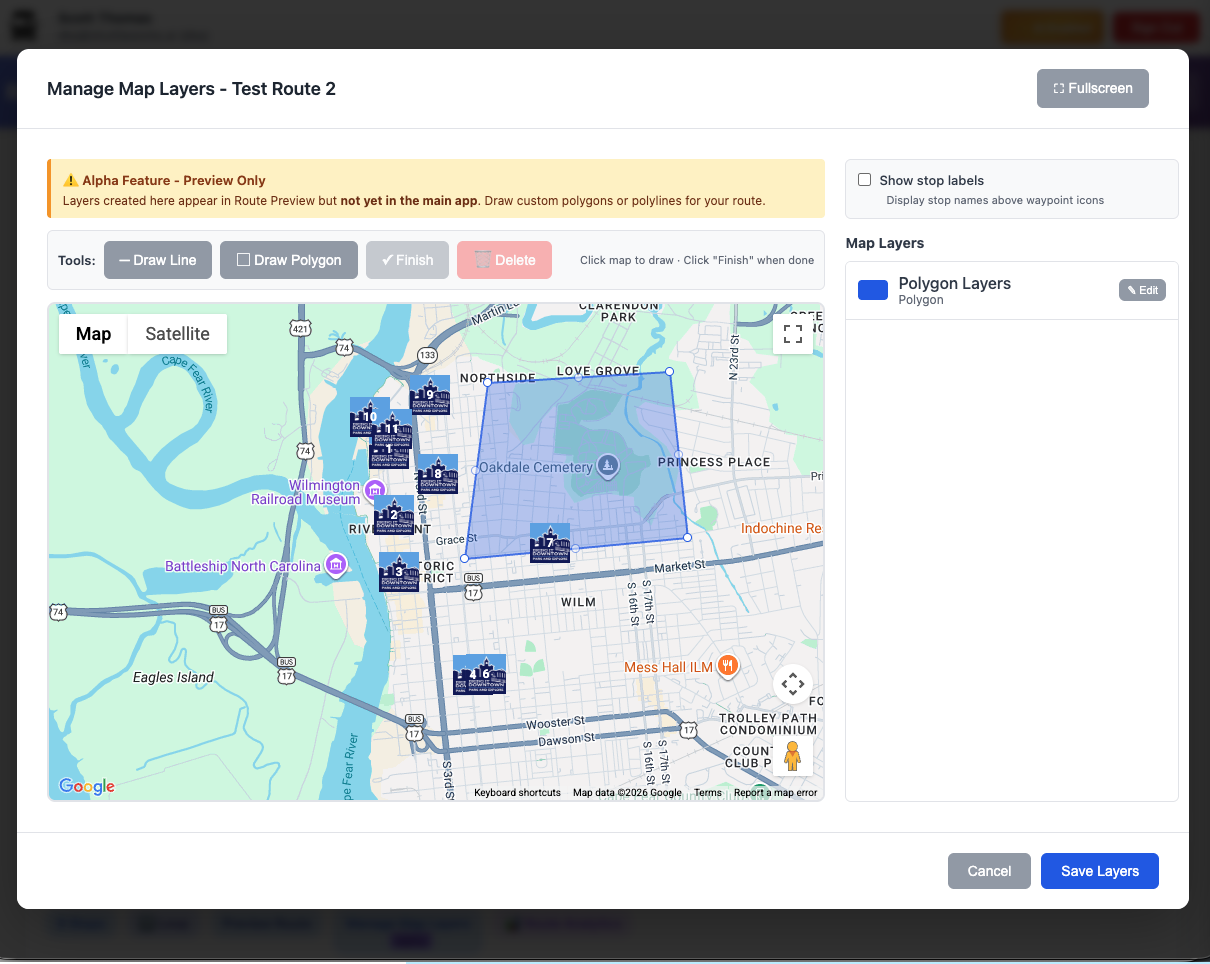
Task: Click the Delete trash tool
Action: tap(504, 260)
